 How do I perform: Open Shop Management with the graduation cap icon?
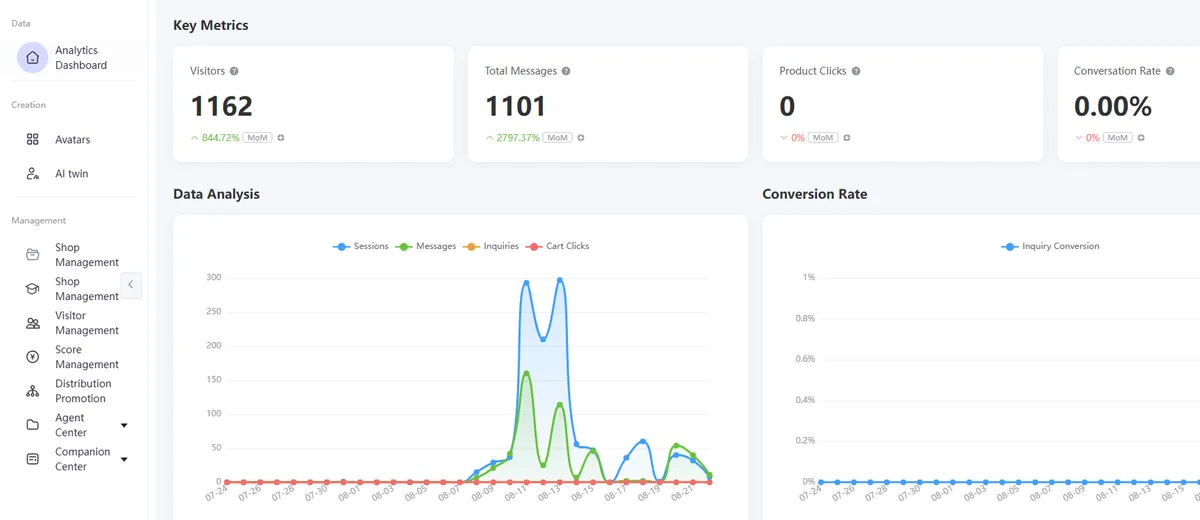33,289
